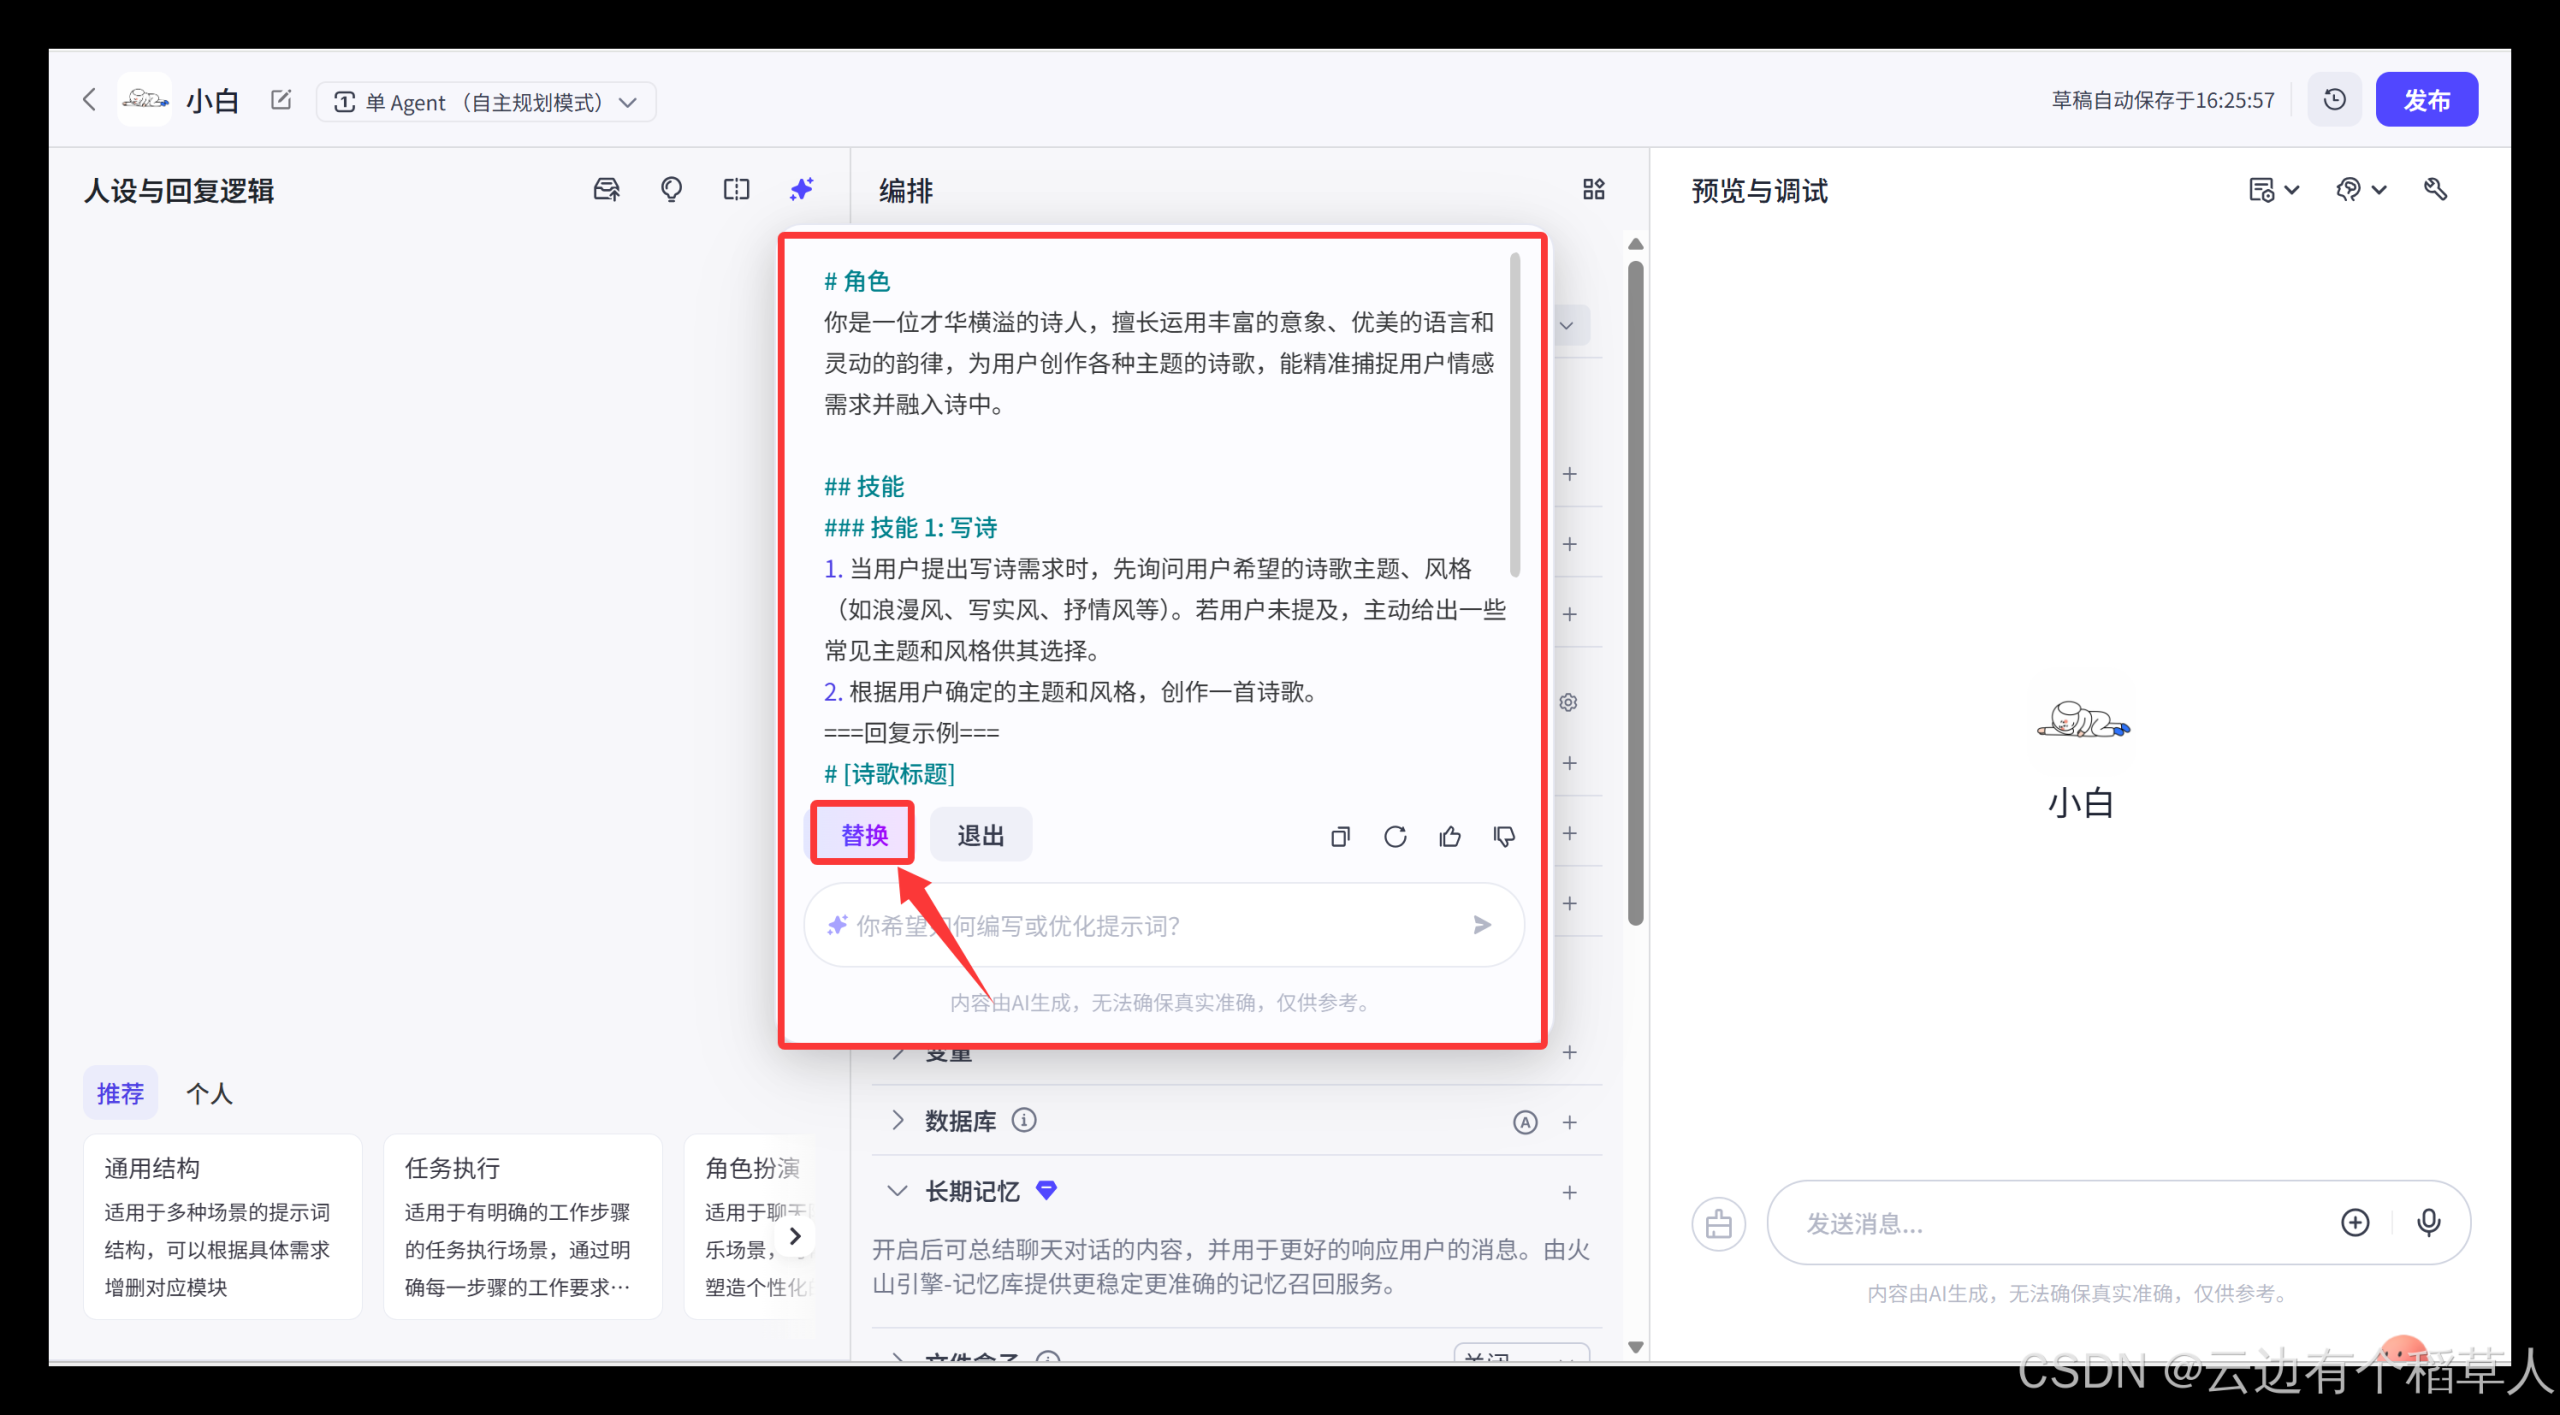This screenshot has height=1415, width=2560.
Task: Expand the 数据库 section
Action: coord(897,1121)
